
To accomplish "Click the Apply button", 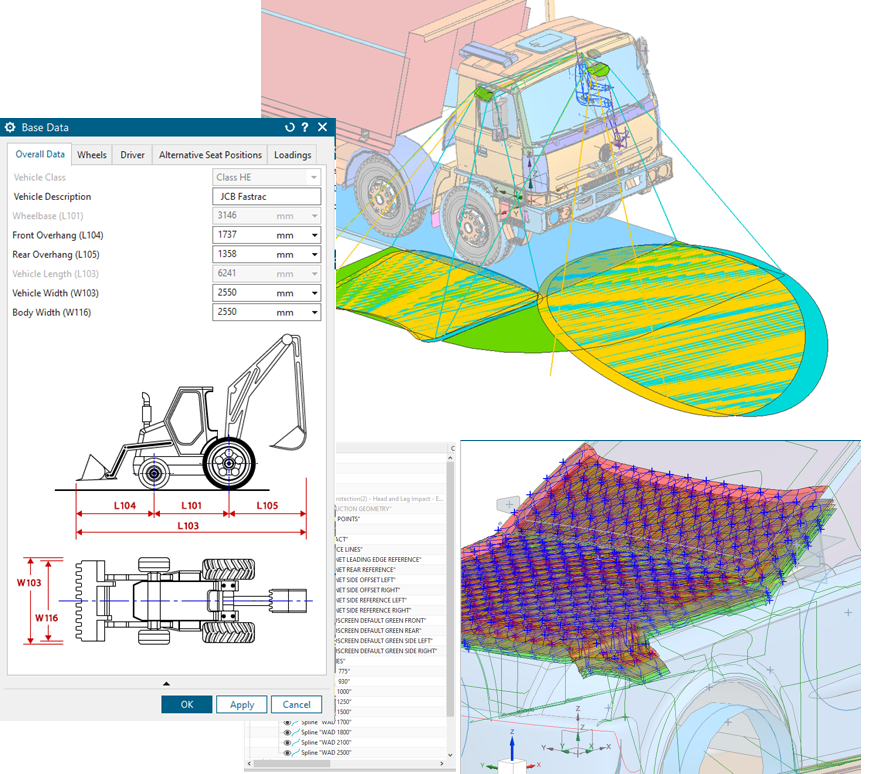I will click(x=241, y=704).
